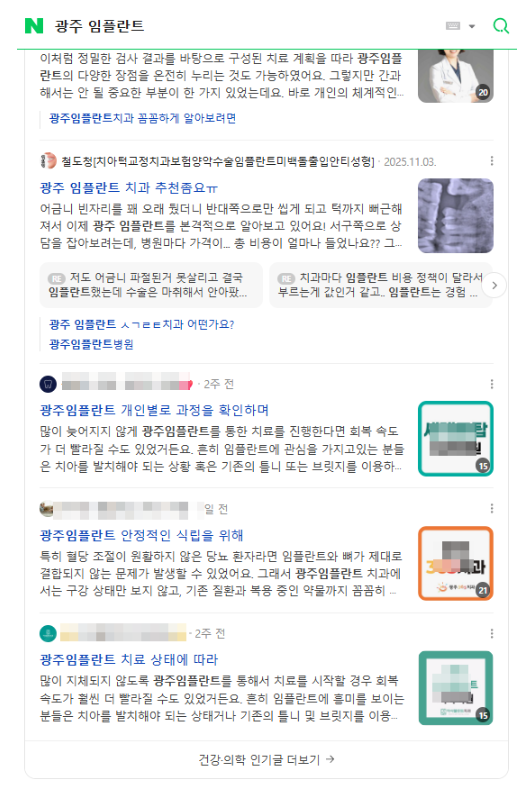Image resolution: width=523 pixels, height=790 pixels.
Task: Expand the dropdown arrow beside keyboard icon
Action: pyautogui.click(x=472, y=26)
